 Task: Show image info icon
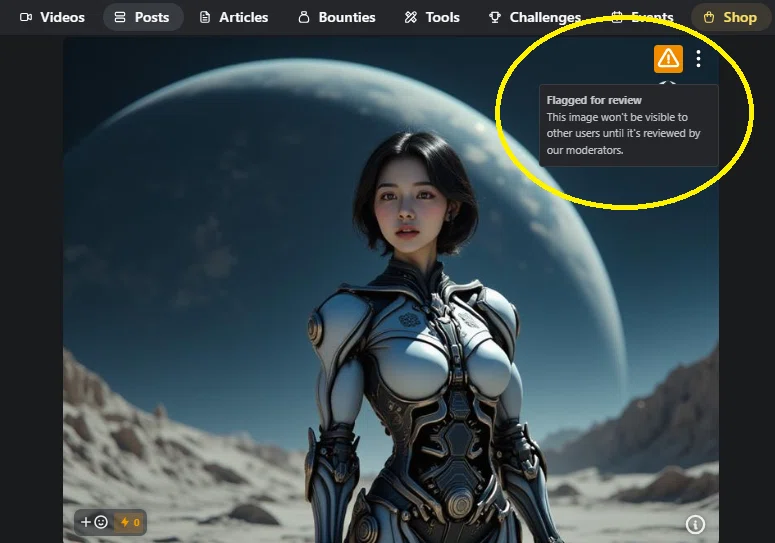(x=695, y=524)
